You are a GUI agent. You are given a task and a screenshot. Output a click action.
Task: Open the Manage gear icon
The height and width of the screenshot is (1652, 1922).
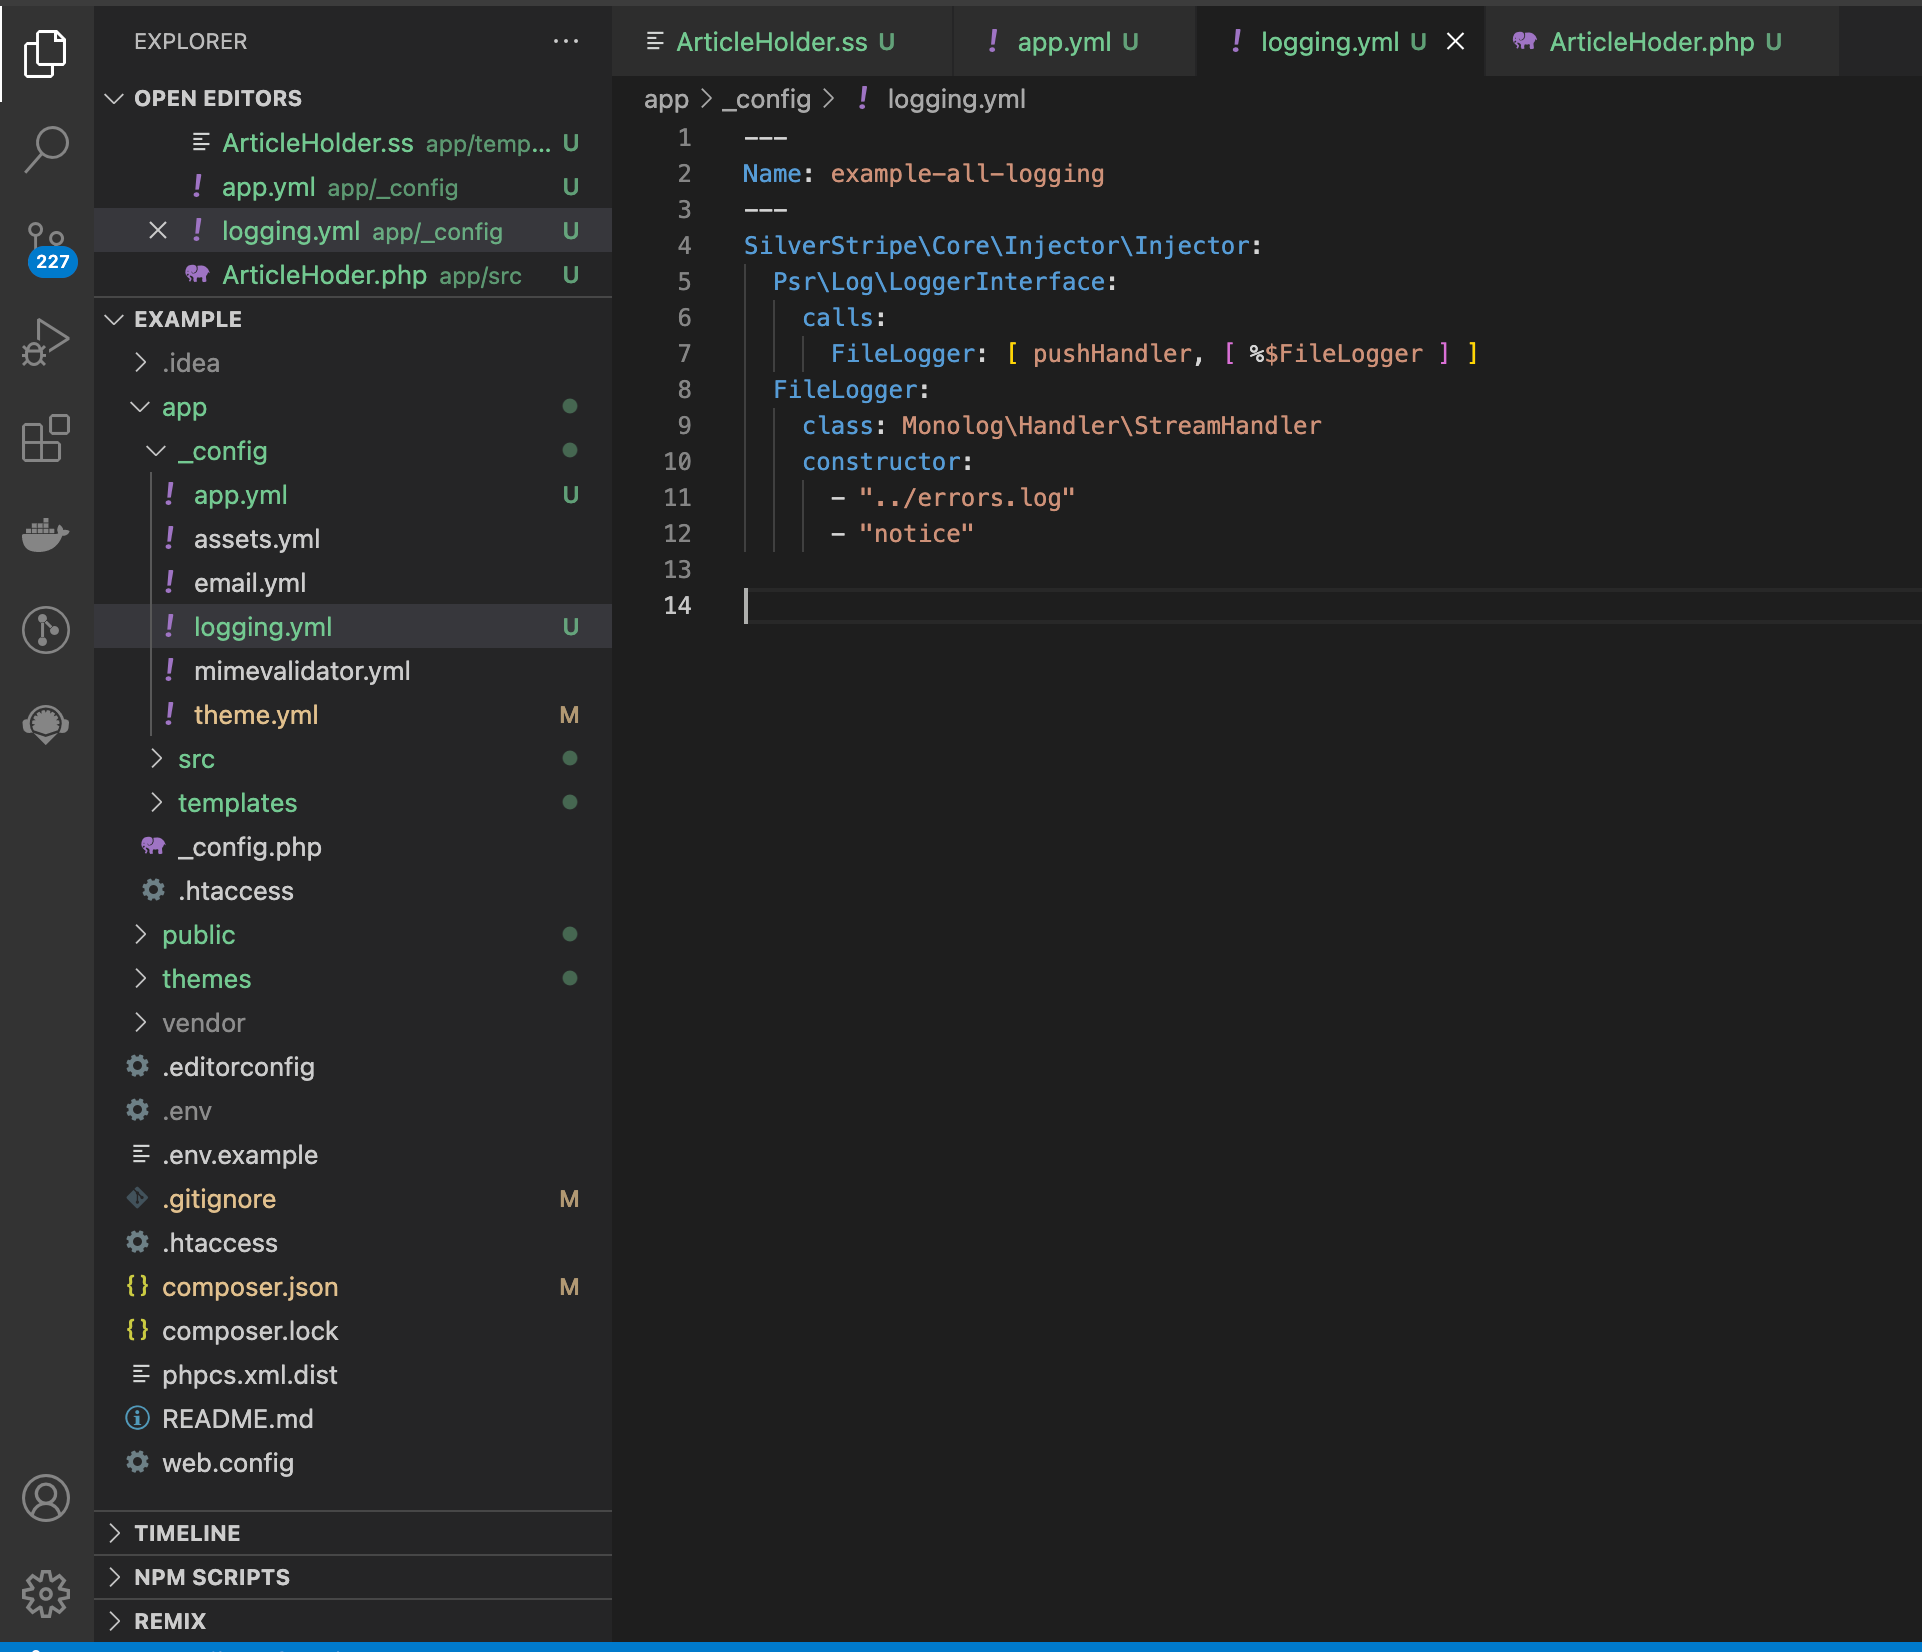click(46, 1594)
